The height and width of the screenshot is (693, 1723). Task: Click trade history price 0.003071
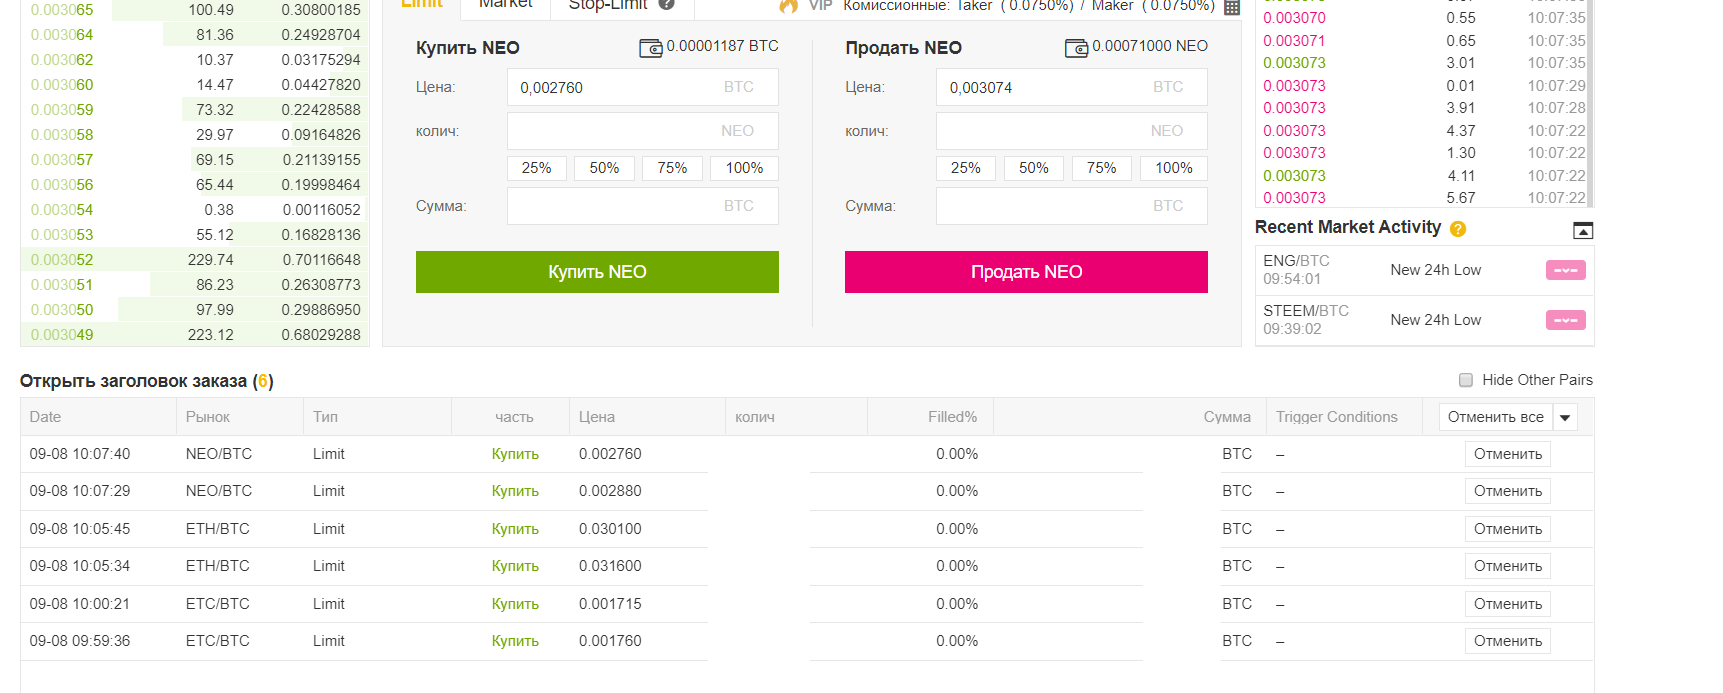1294,41
